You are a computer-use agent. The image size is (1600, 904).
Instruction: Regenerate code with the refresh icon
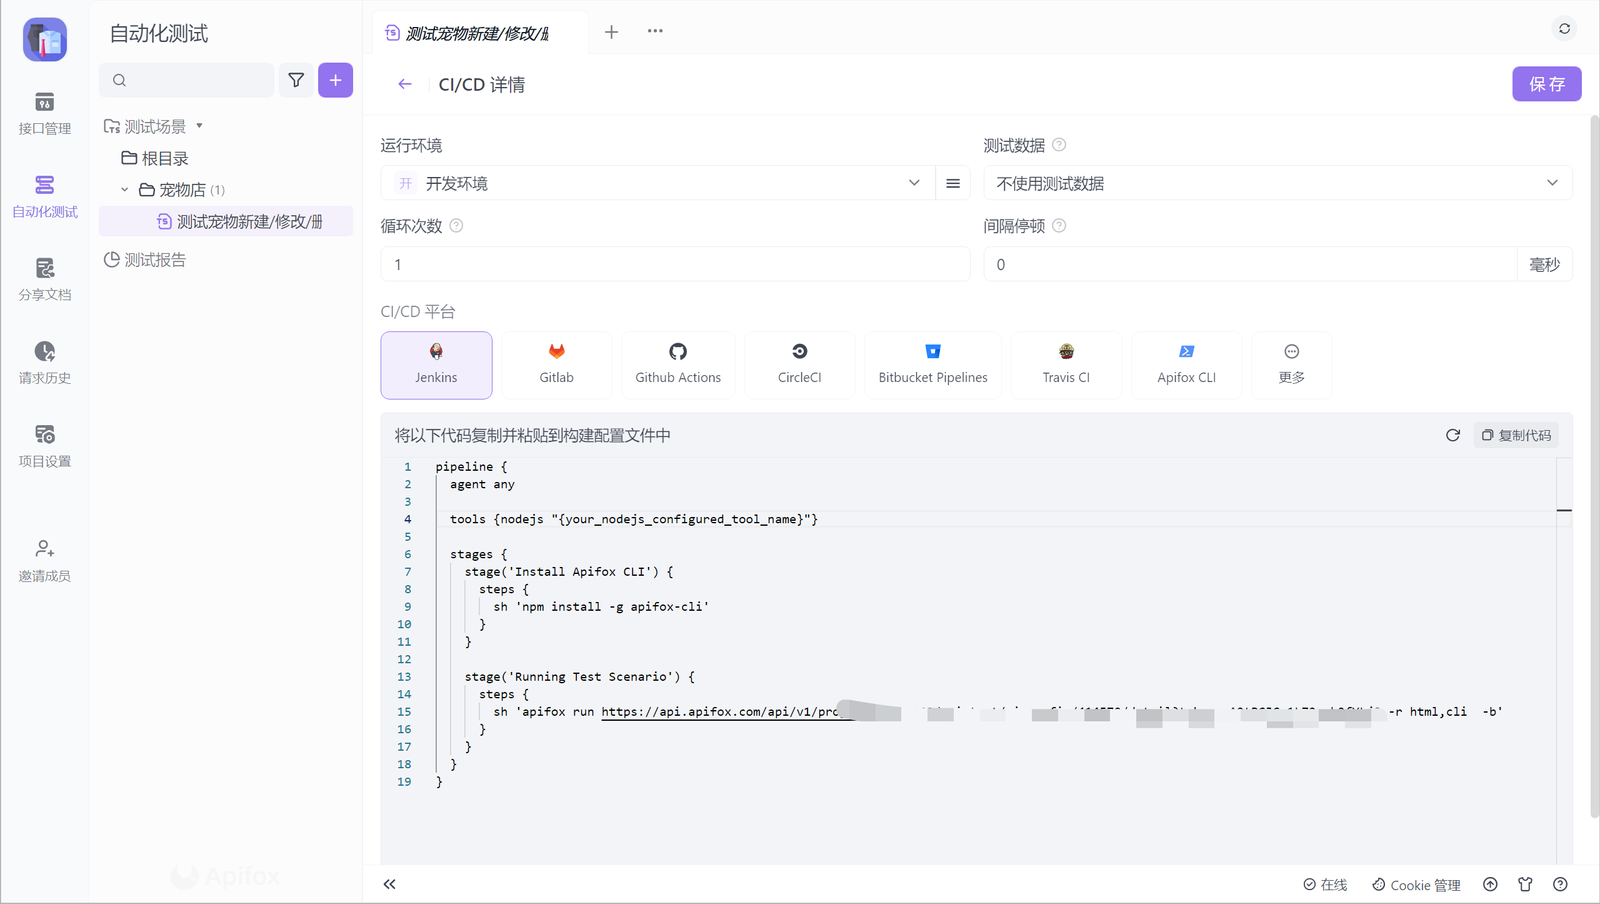point(1452,435)
